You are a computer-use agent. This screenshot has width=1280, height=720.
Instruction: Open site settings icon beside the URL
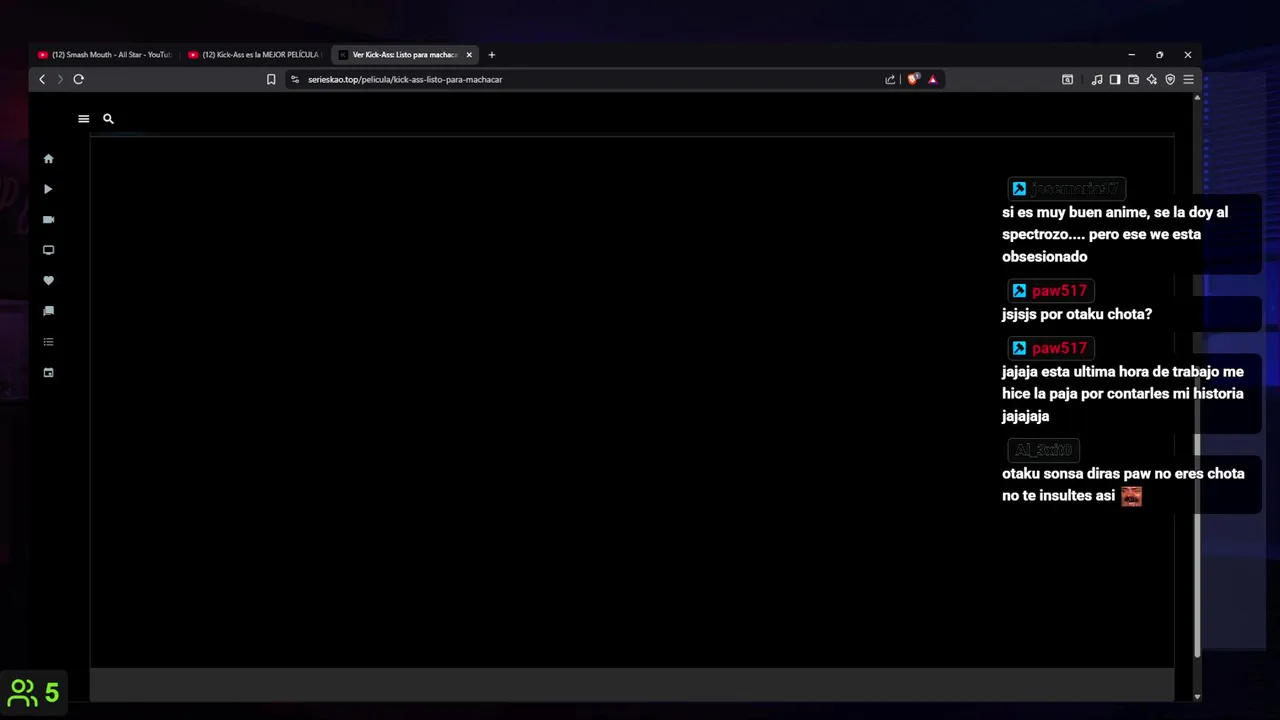coord(294,79)
